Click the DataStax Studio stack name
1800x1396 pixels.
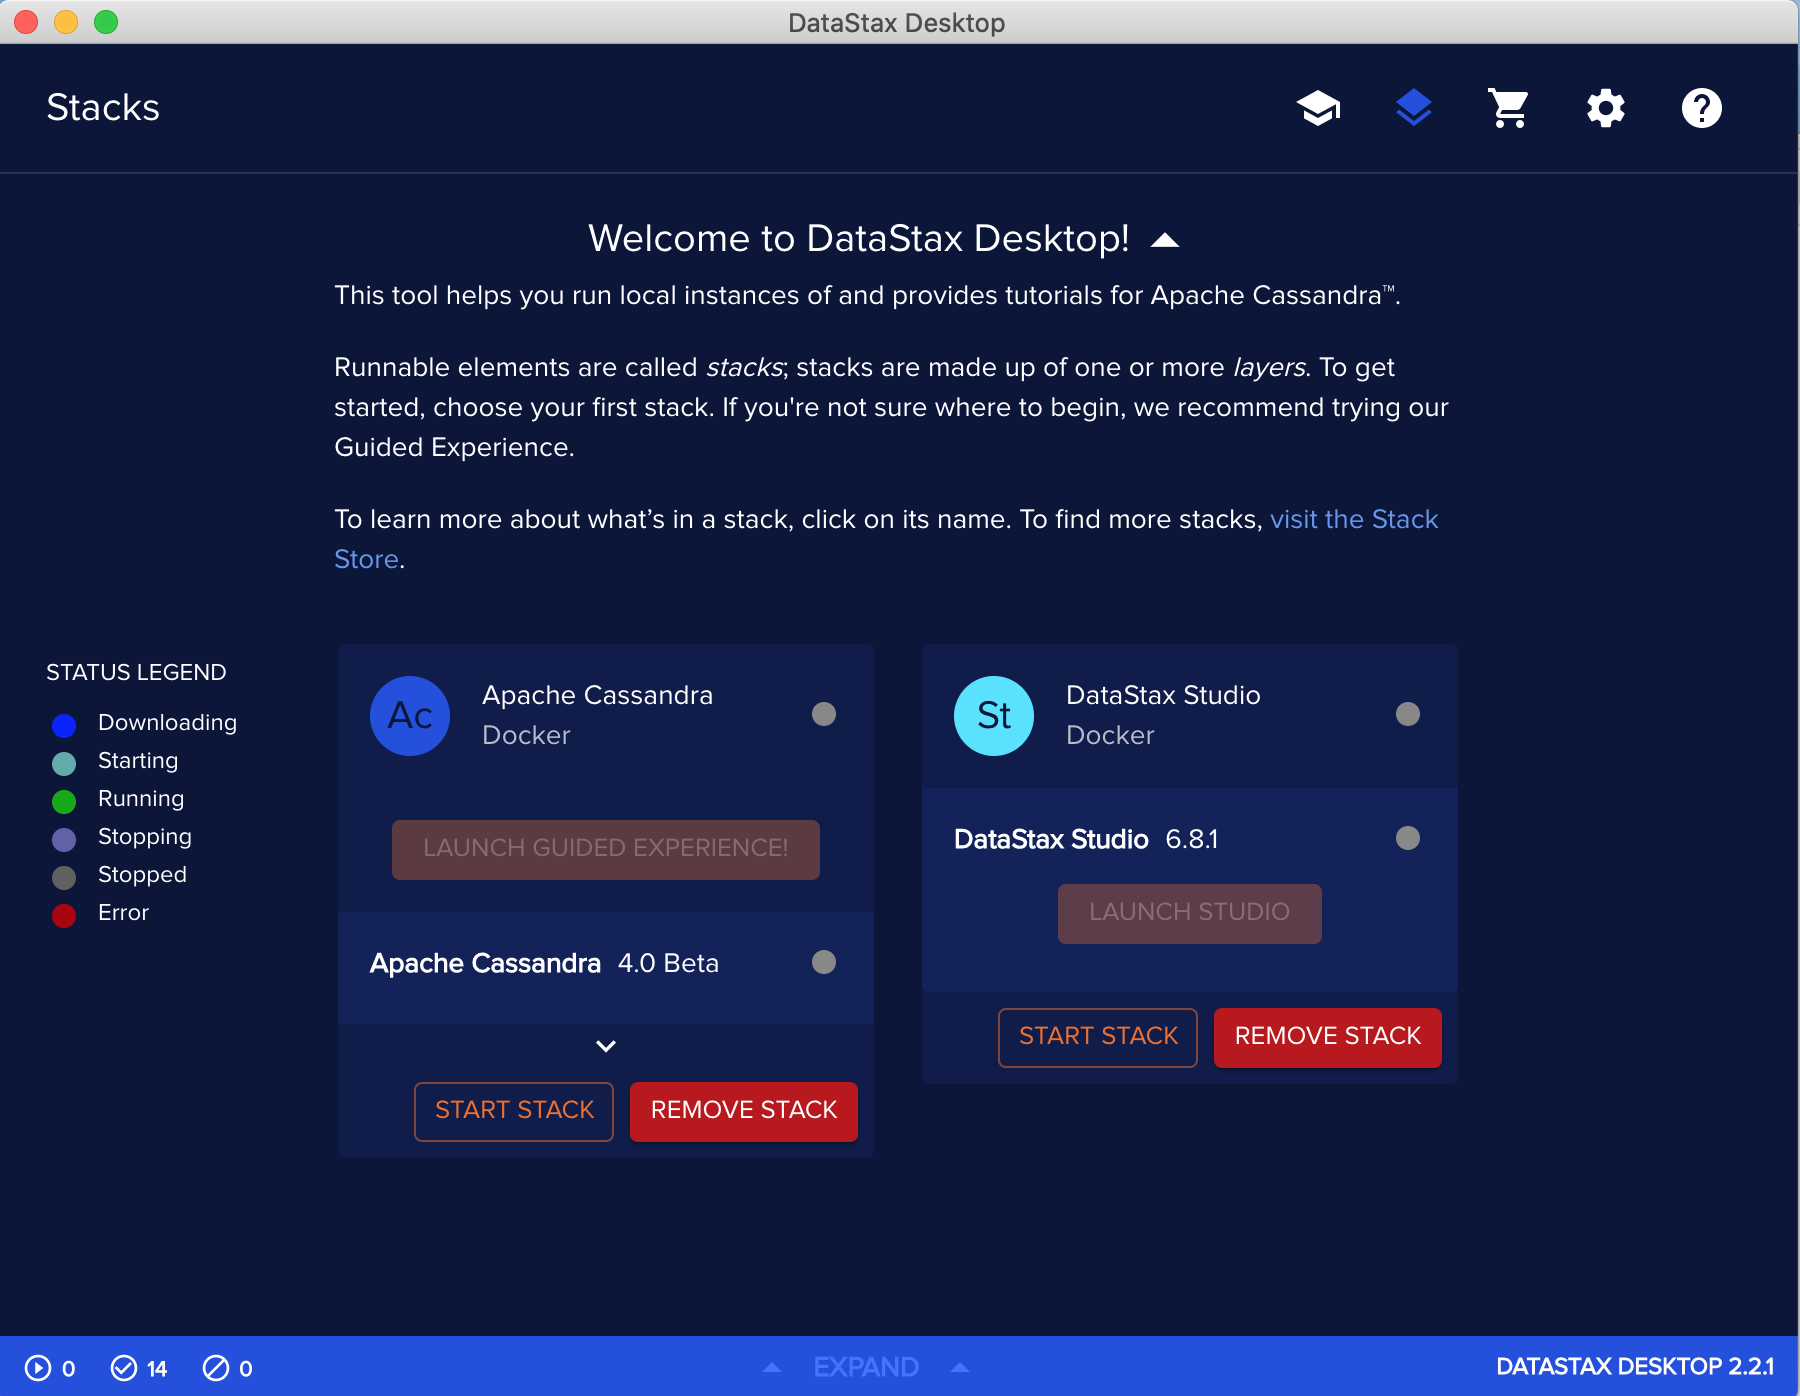1163,695
